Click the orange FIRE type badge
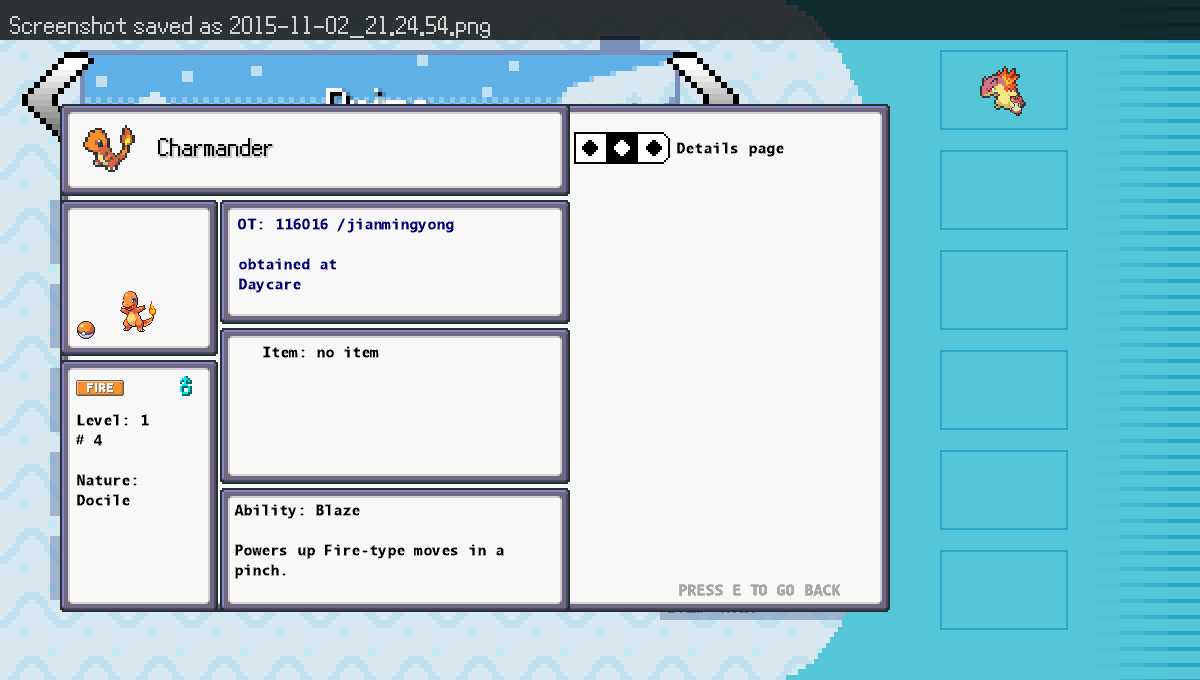Image resolution: width=1200 pixels, height=680 pixels. pos(100,388)
